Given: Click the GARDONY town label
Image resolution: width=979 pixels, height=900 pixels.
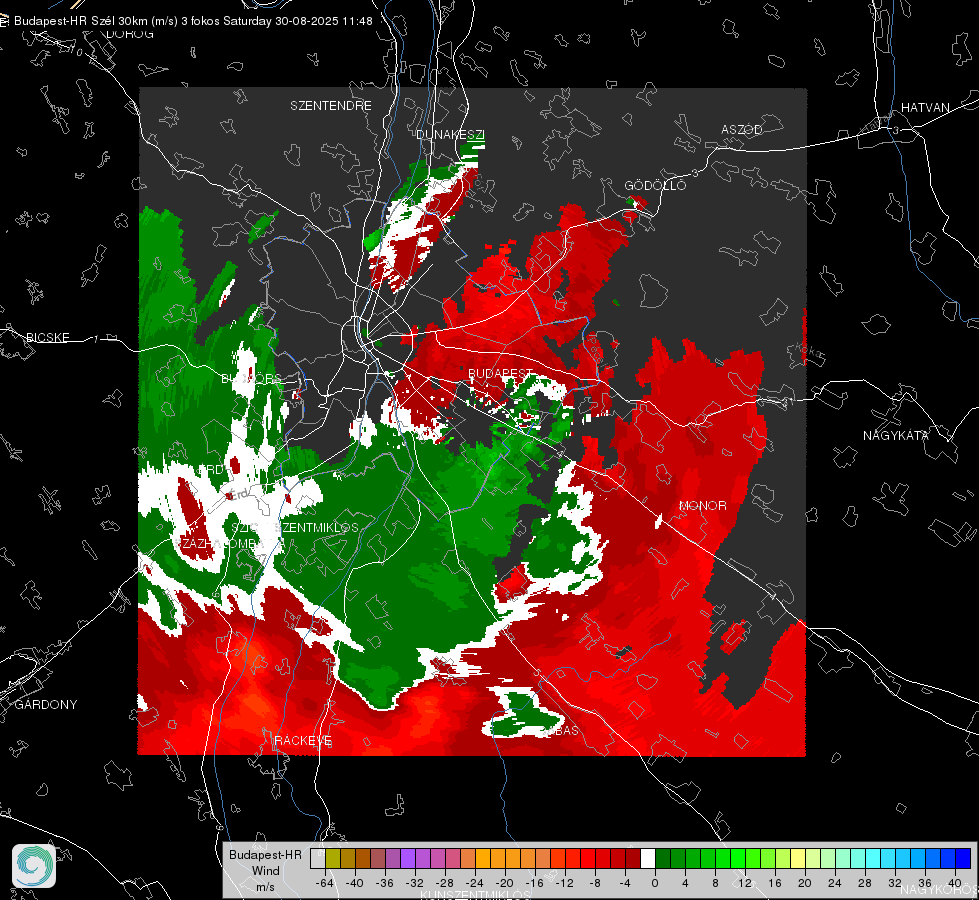Looking at the screenshot, I should pos(46,705).
